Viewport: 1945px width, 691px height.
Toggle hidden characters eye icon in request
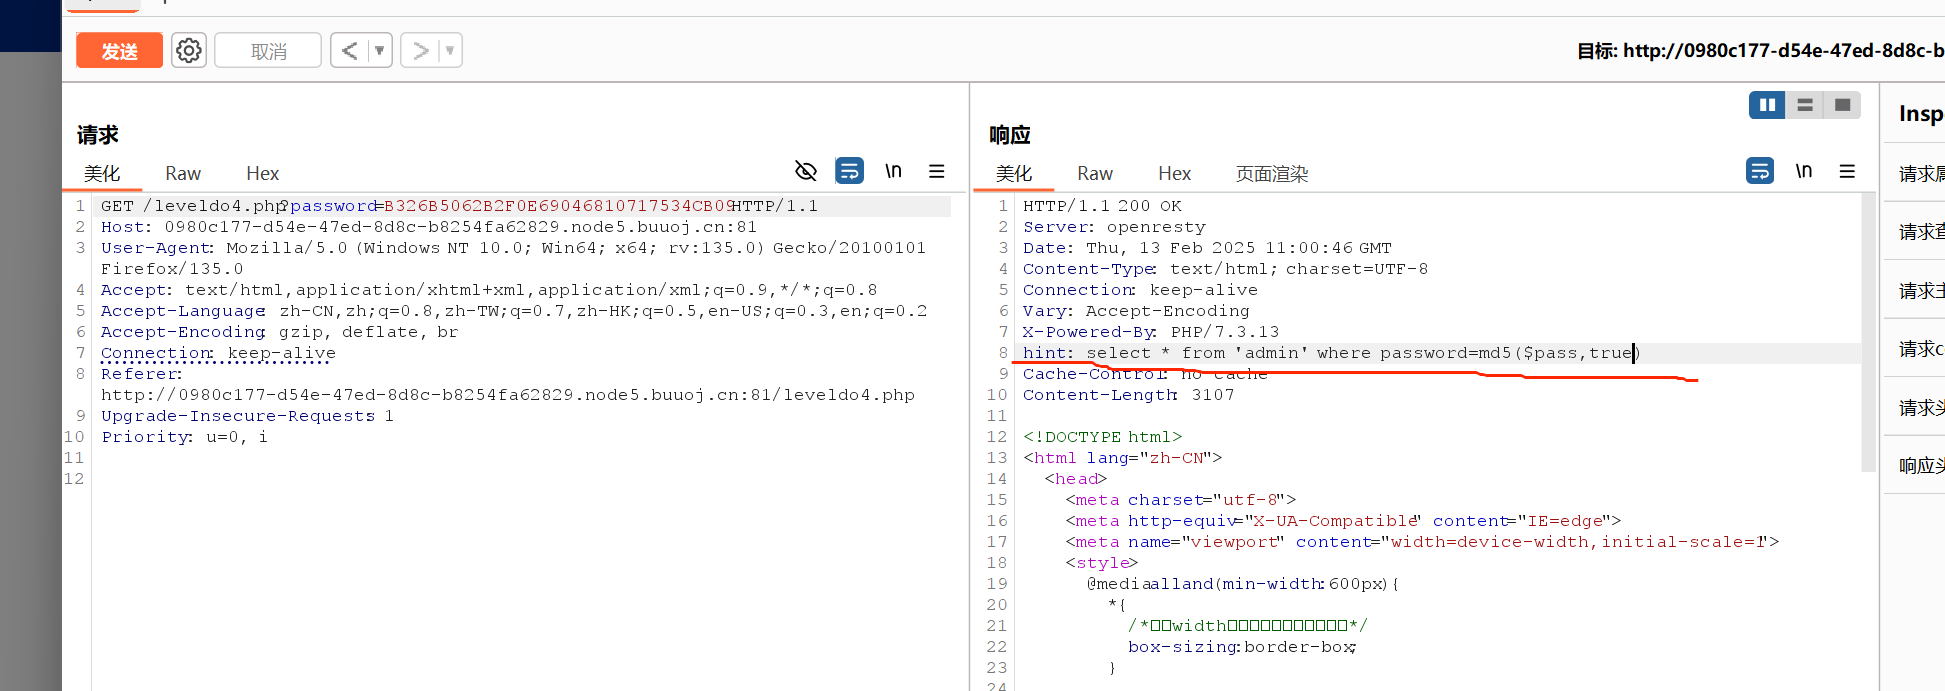click(x=805, y=171)
